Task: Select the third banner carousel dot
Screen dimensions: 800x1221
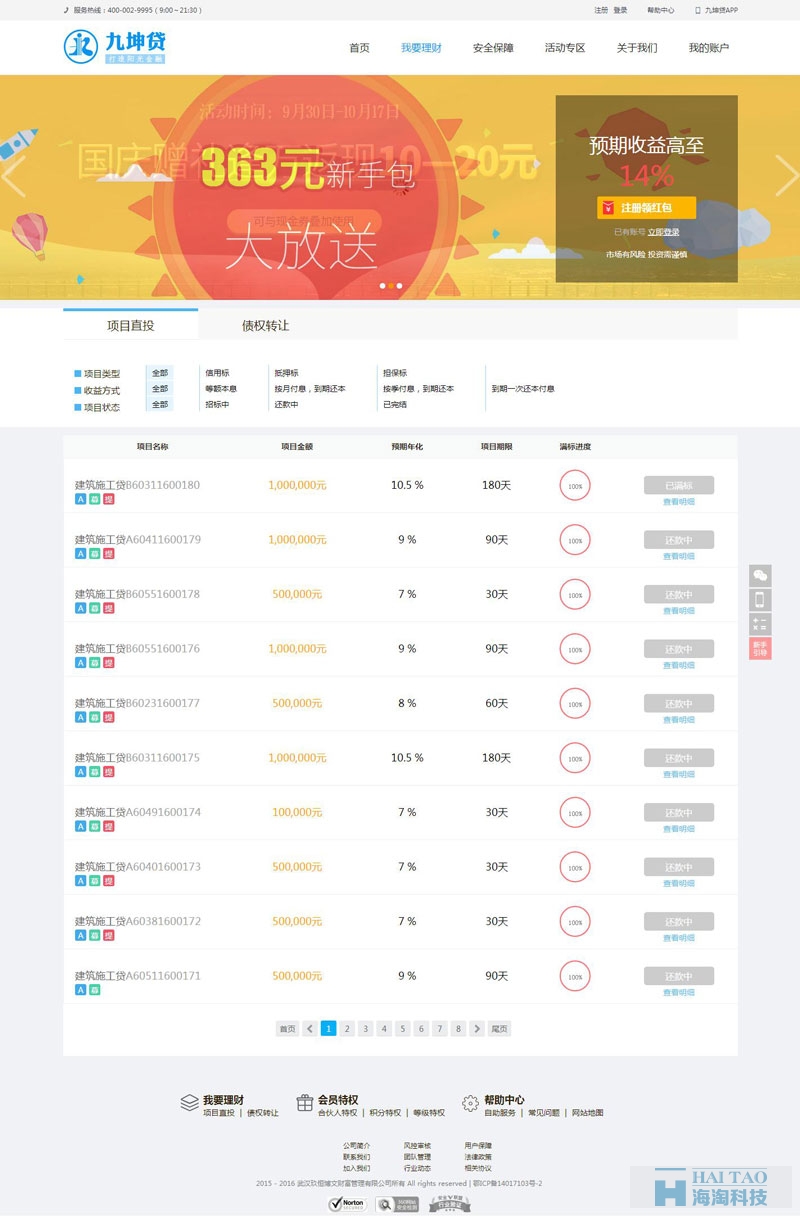Action: pos(399,286)
